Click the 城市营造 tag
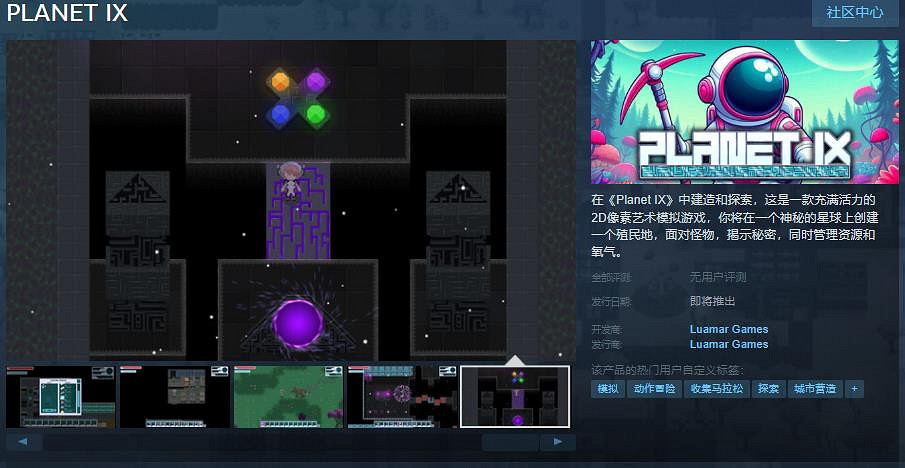 pos(815,389)
